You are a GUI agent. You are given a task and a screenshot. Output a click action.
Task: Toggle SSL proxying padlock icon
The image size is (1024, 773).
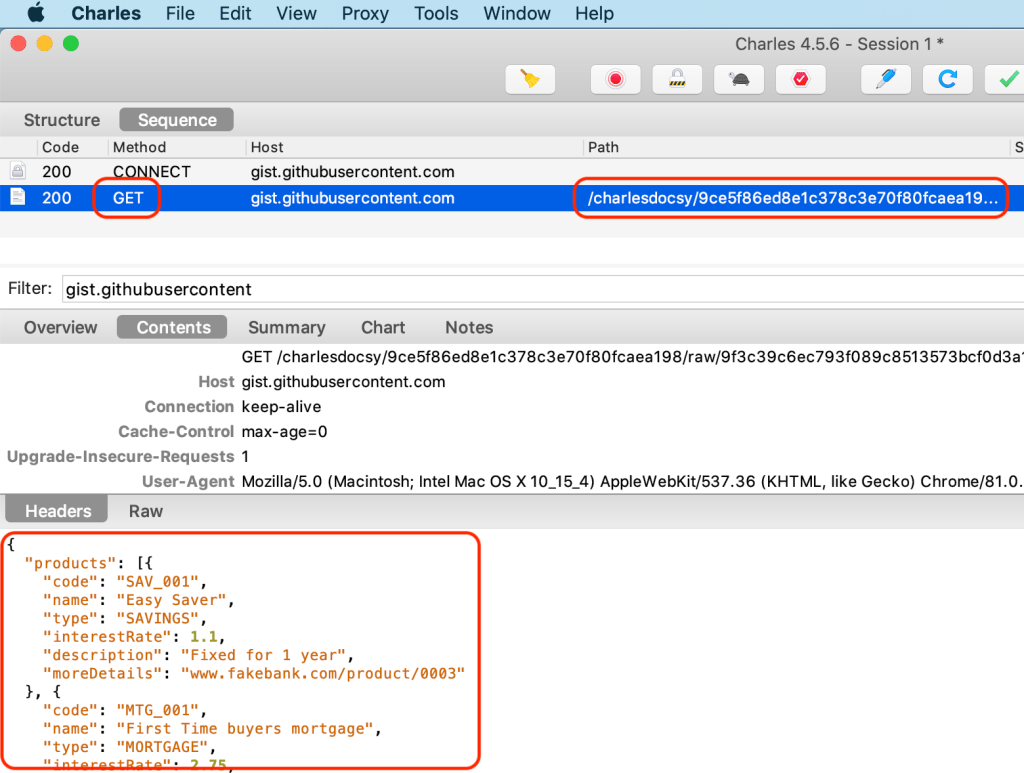[x=677, y=79]
